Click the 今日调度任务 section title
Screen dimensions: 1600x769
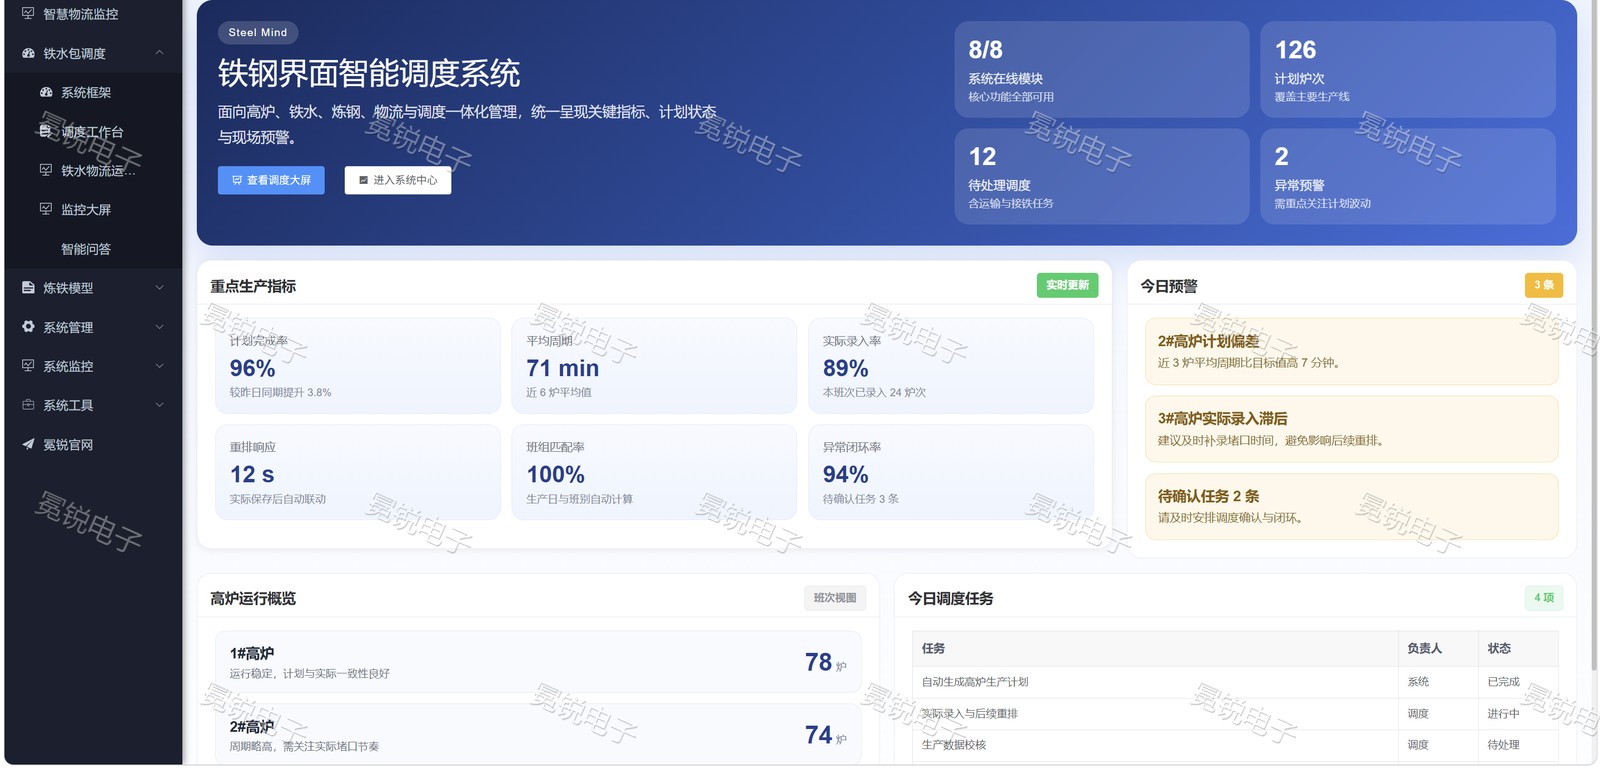click(950, 599)
